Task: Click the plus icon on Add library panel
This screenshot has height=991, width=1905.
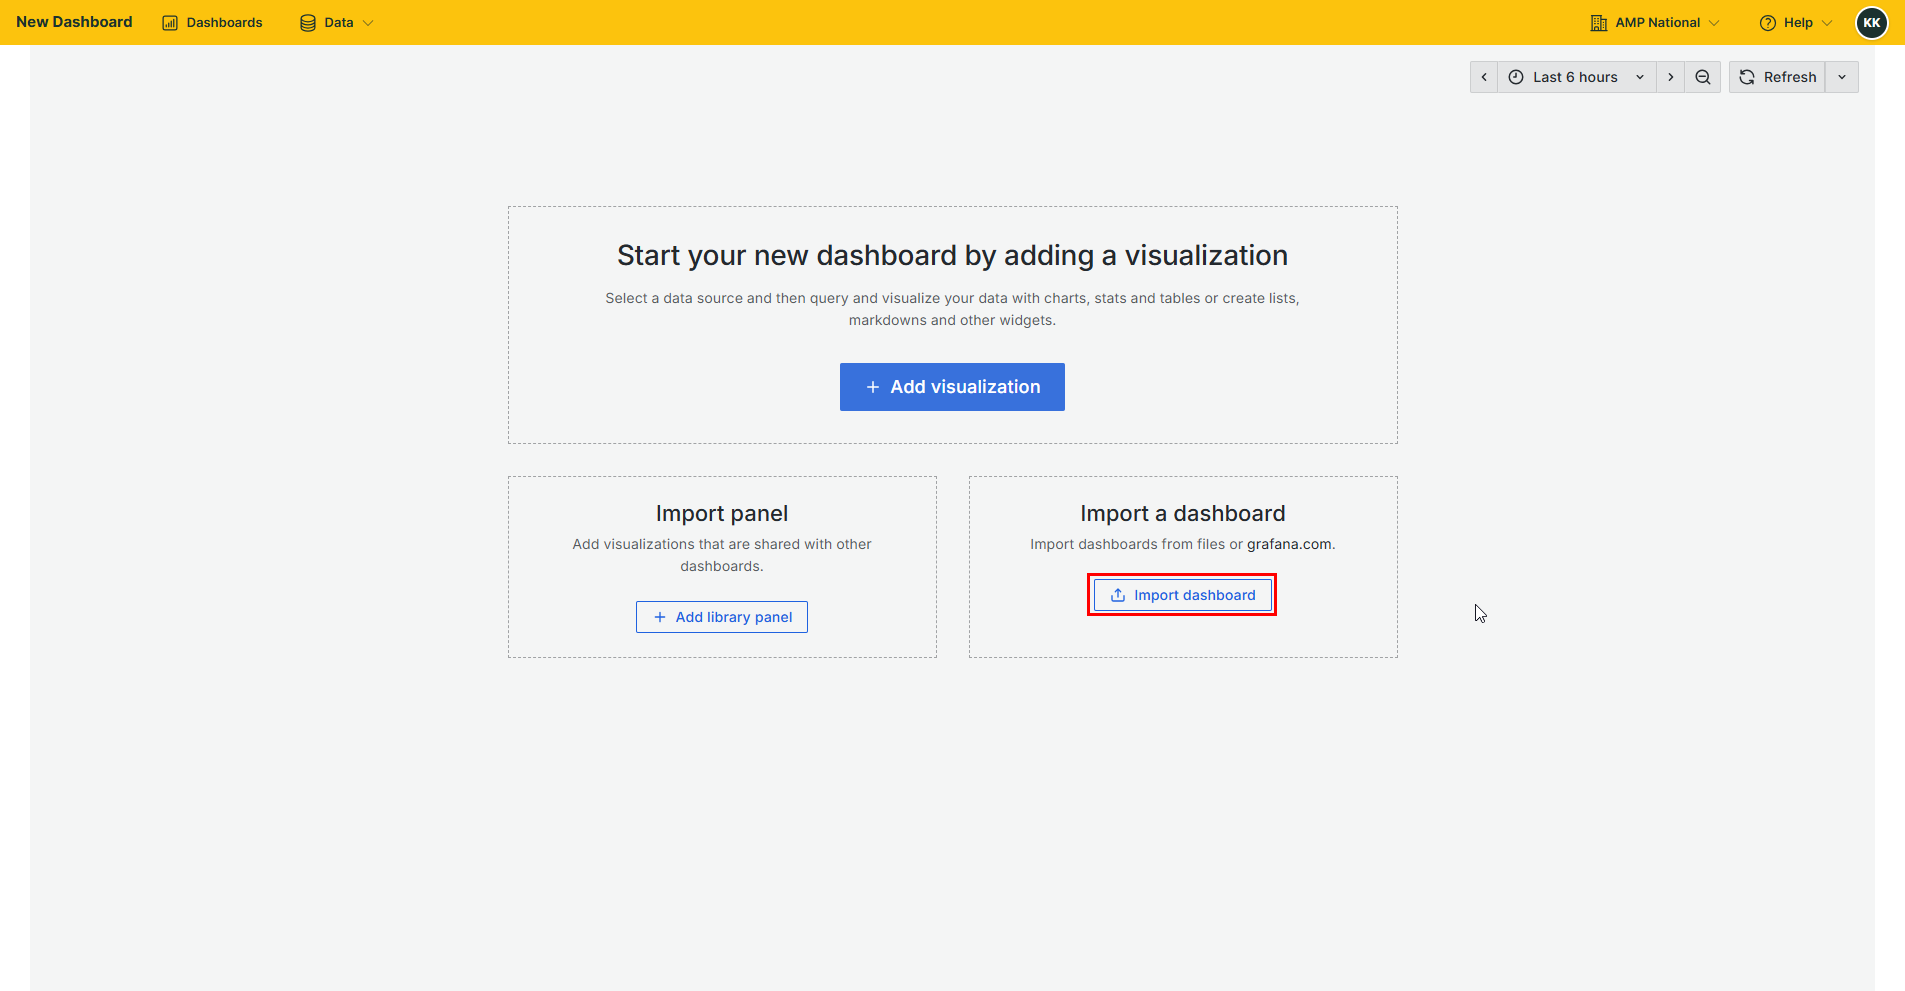Action: (660, 617)
